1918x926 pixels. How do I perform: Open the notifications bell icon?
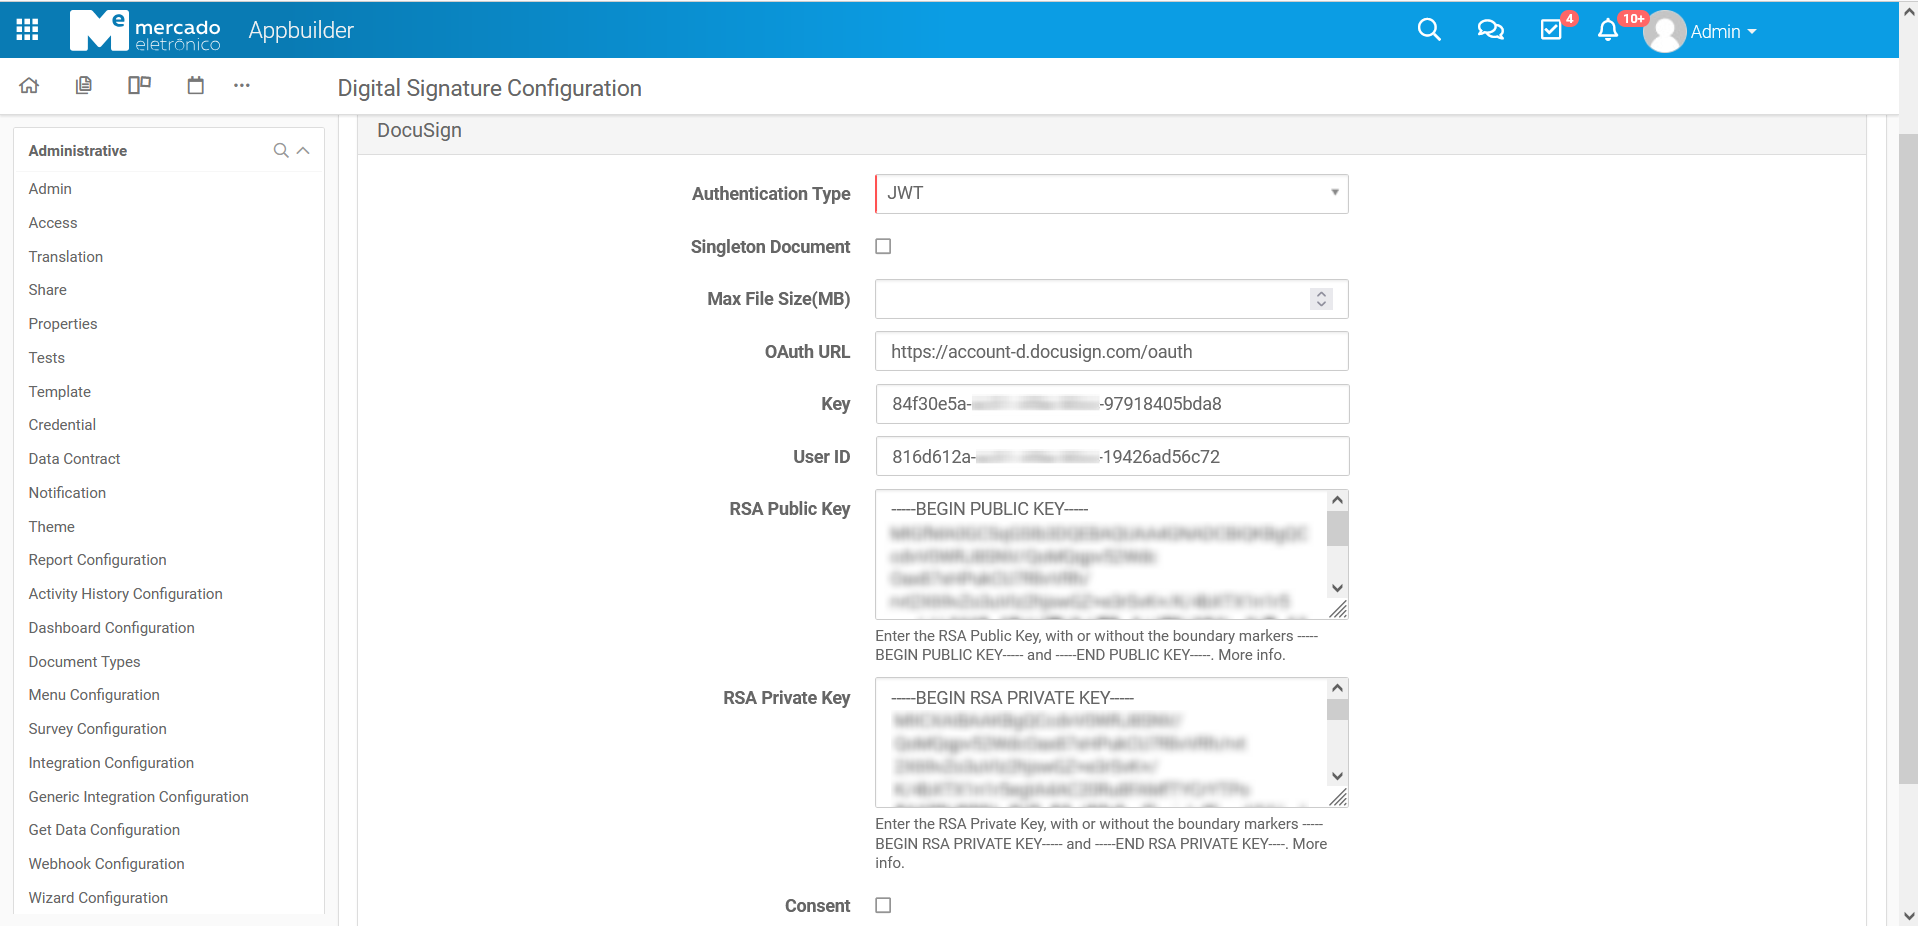pyautogui.click(x=1607, y=30)
